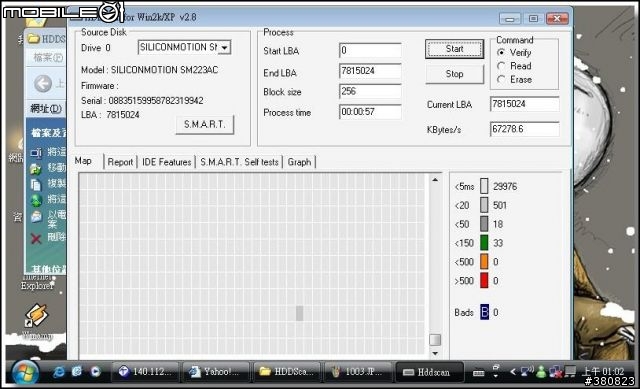This screenshot has height=389, width=640.
Task: Open the IDE Features tab
Action: (167, 162)
